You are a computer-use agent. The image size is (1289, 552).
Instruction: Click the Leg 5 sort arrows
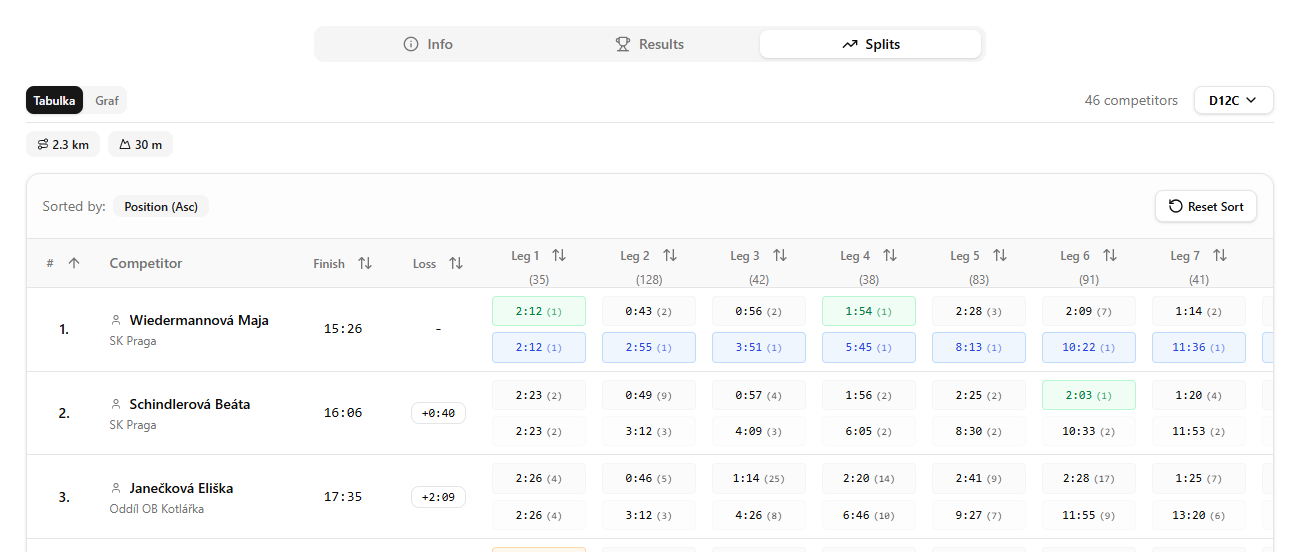tap(999, 256)
